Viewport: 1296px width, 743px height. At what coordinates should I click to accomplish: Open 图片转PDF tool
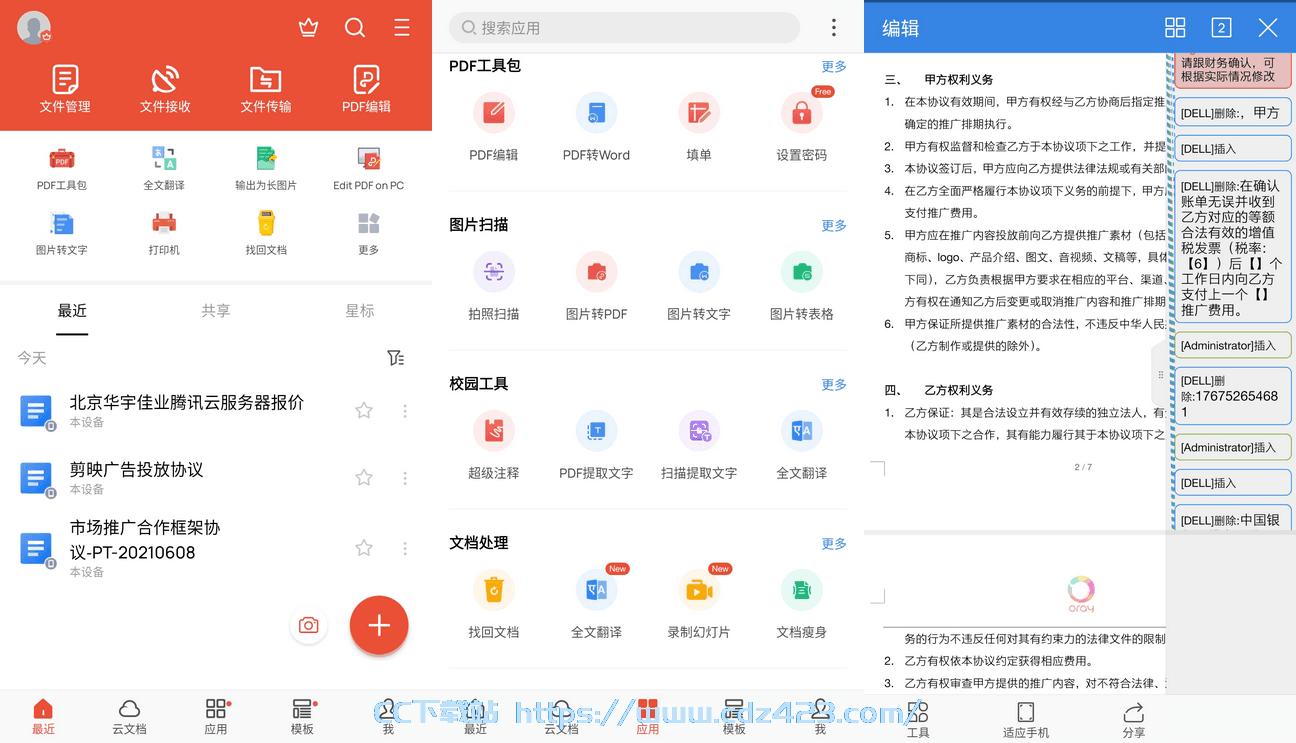coord(597,285)
